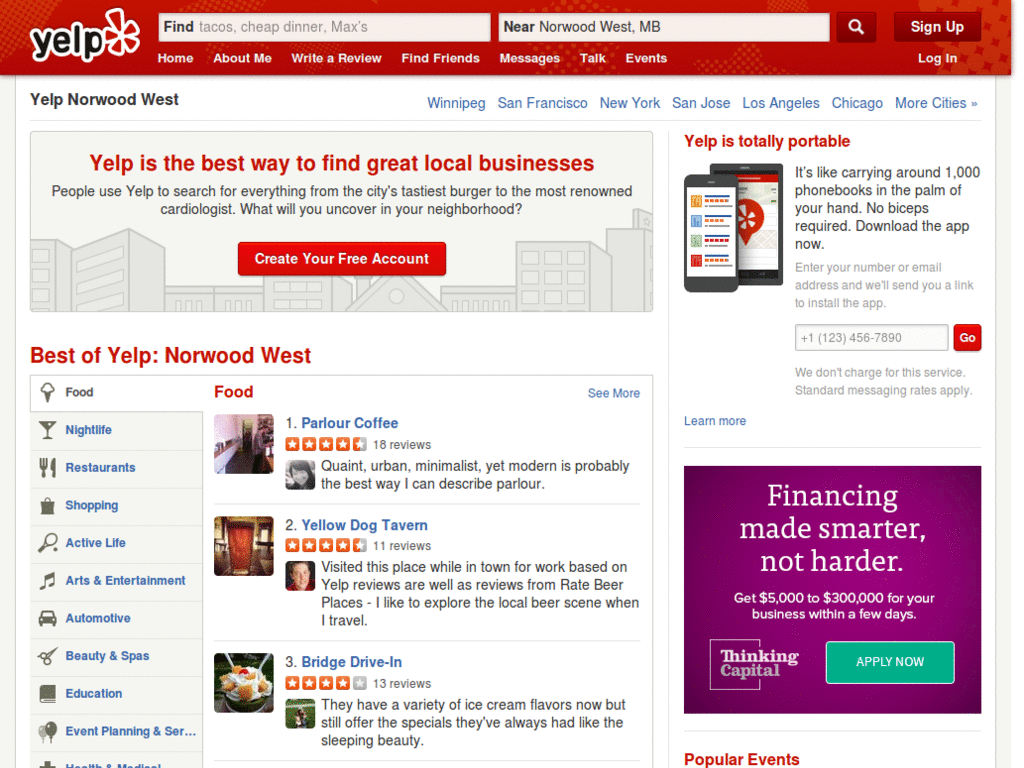Open reviewer avatar under Parlour Coffee

(300, 475)
